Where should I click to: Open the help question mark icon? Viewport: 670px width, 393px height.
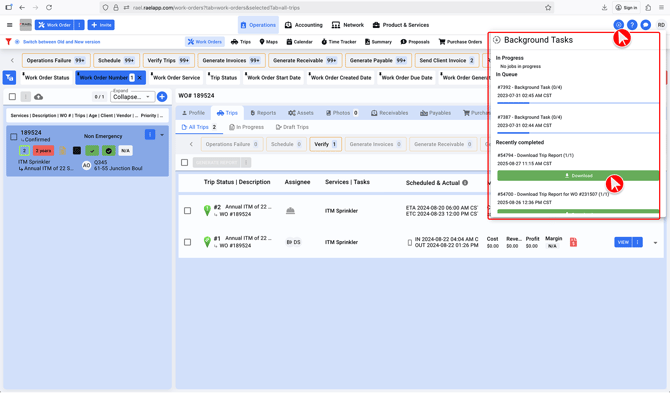click(632, 25)
